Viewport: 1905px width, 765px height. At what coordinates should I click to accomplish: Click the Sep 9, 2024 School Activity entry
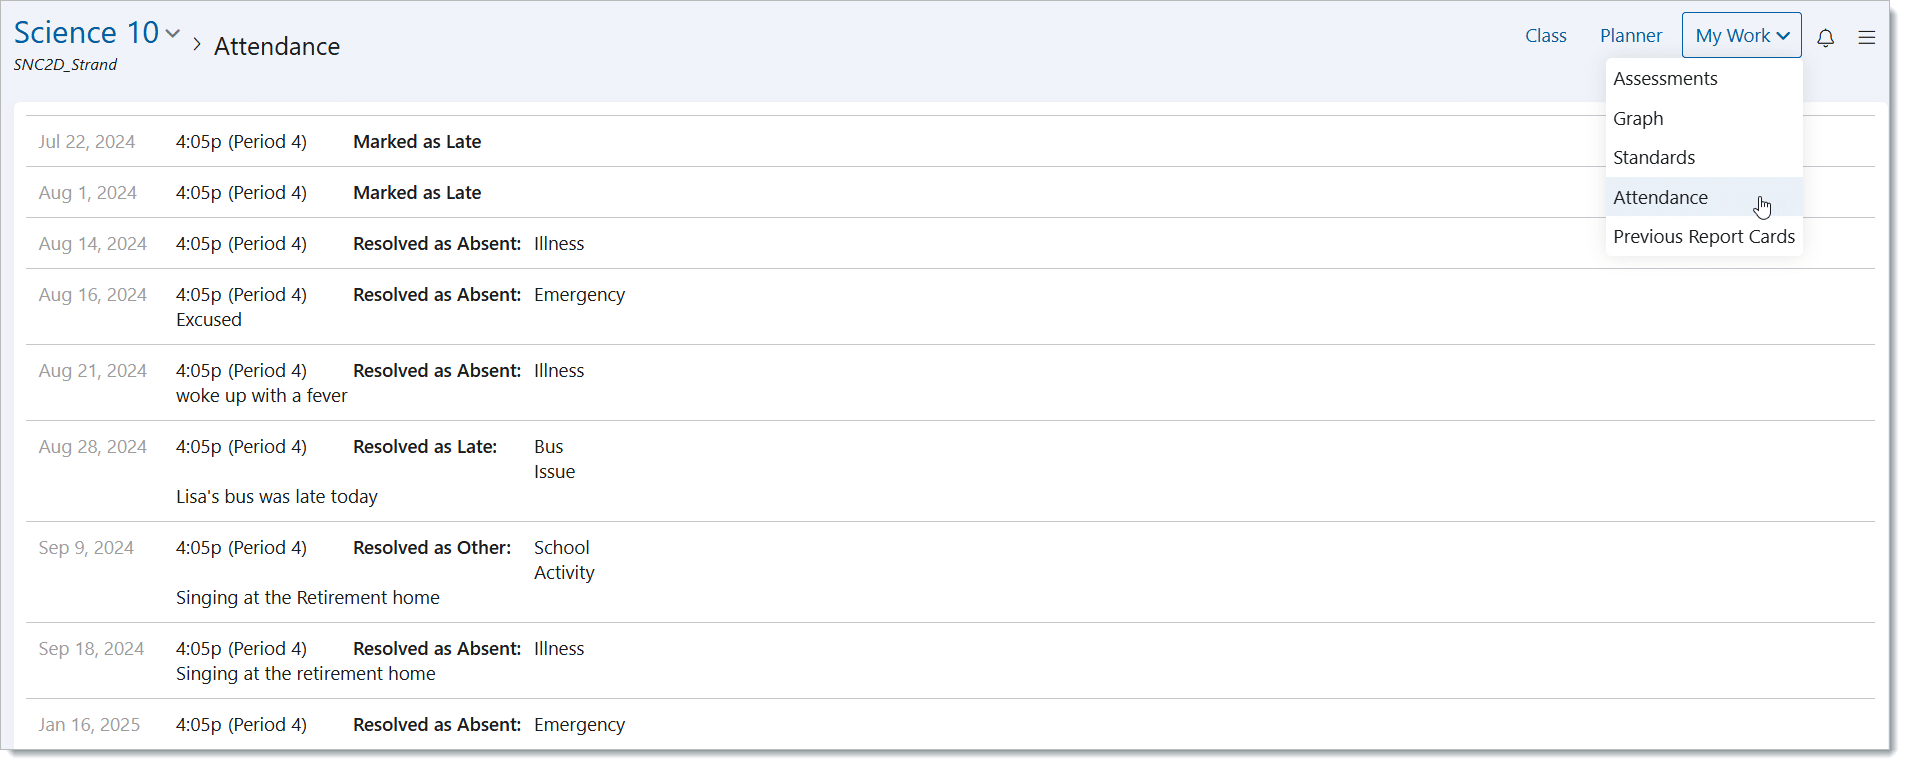[x=563, y=560]
